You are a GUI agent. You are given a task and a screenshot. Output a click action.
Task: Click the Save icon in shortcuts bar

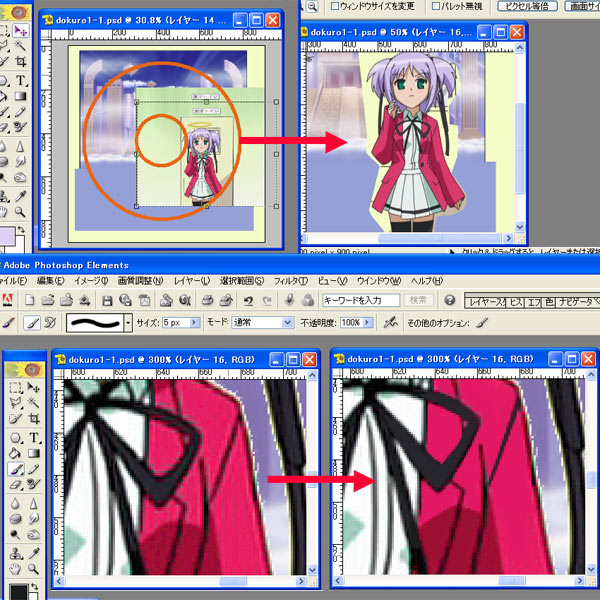[108, 300]
